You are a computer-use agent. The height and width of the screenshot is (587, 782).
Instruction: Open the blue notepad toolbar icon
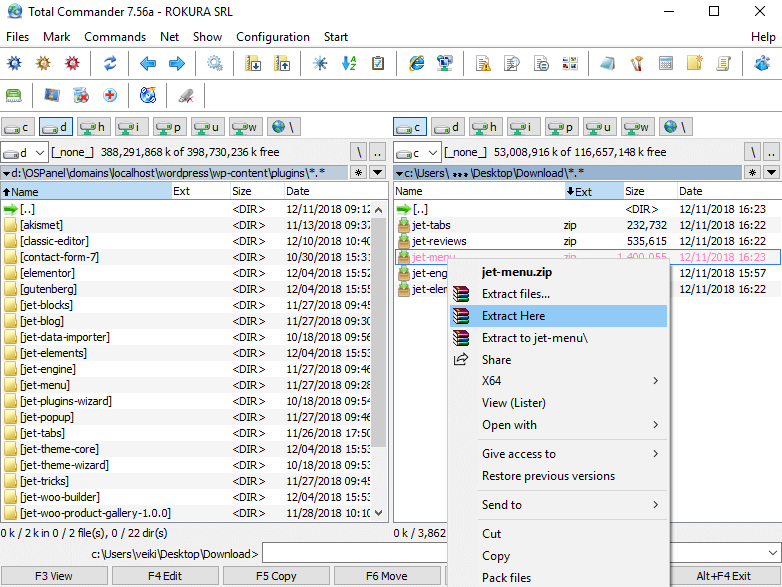pos(607,63)
